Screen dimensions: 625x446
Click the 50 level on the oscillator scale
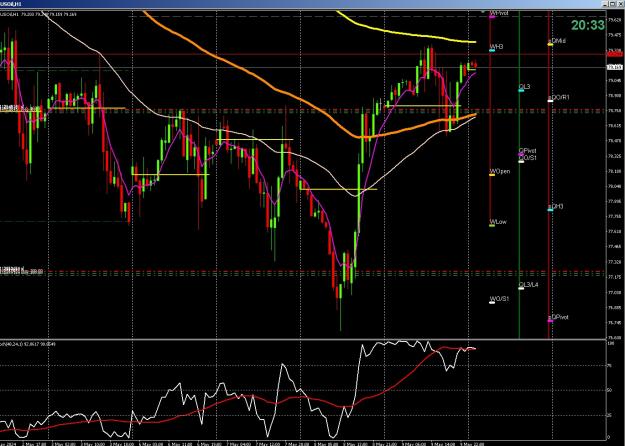click(609, 390)
